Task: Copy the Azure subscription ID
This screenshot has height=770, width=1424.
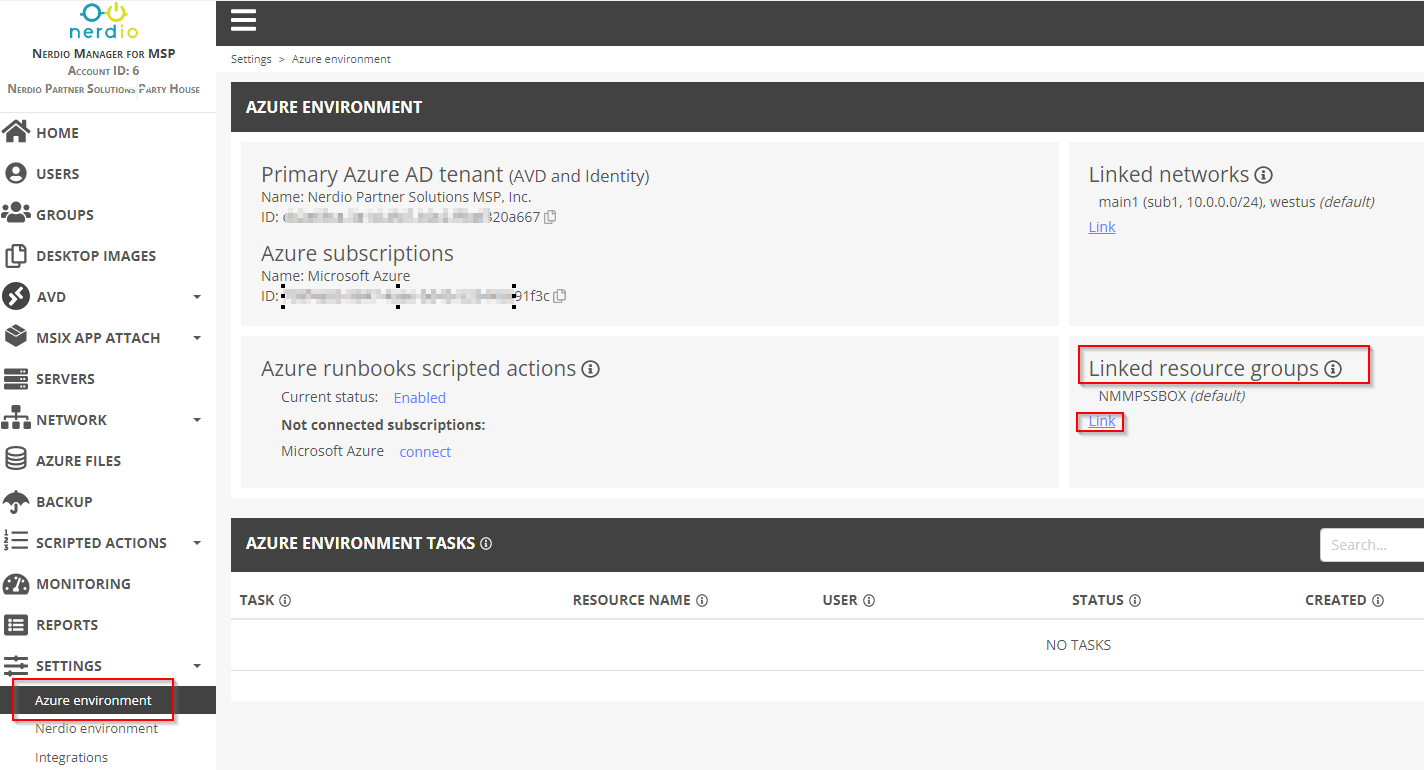Action: click(x=560, y=296)
